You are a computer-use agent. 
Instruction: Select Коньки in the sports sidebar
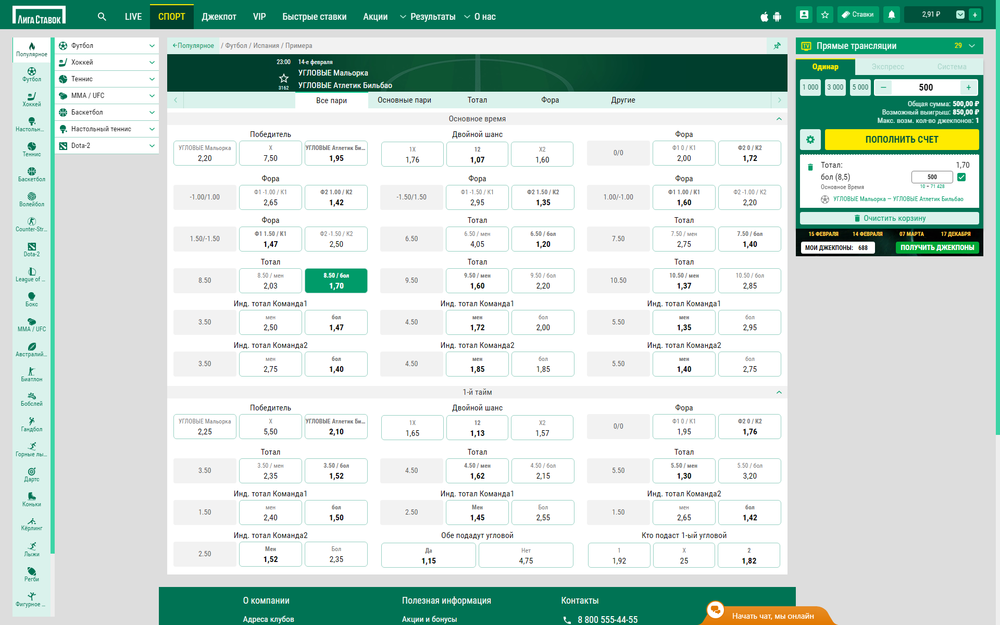pyautogui.click(x=31, y=499)
